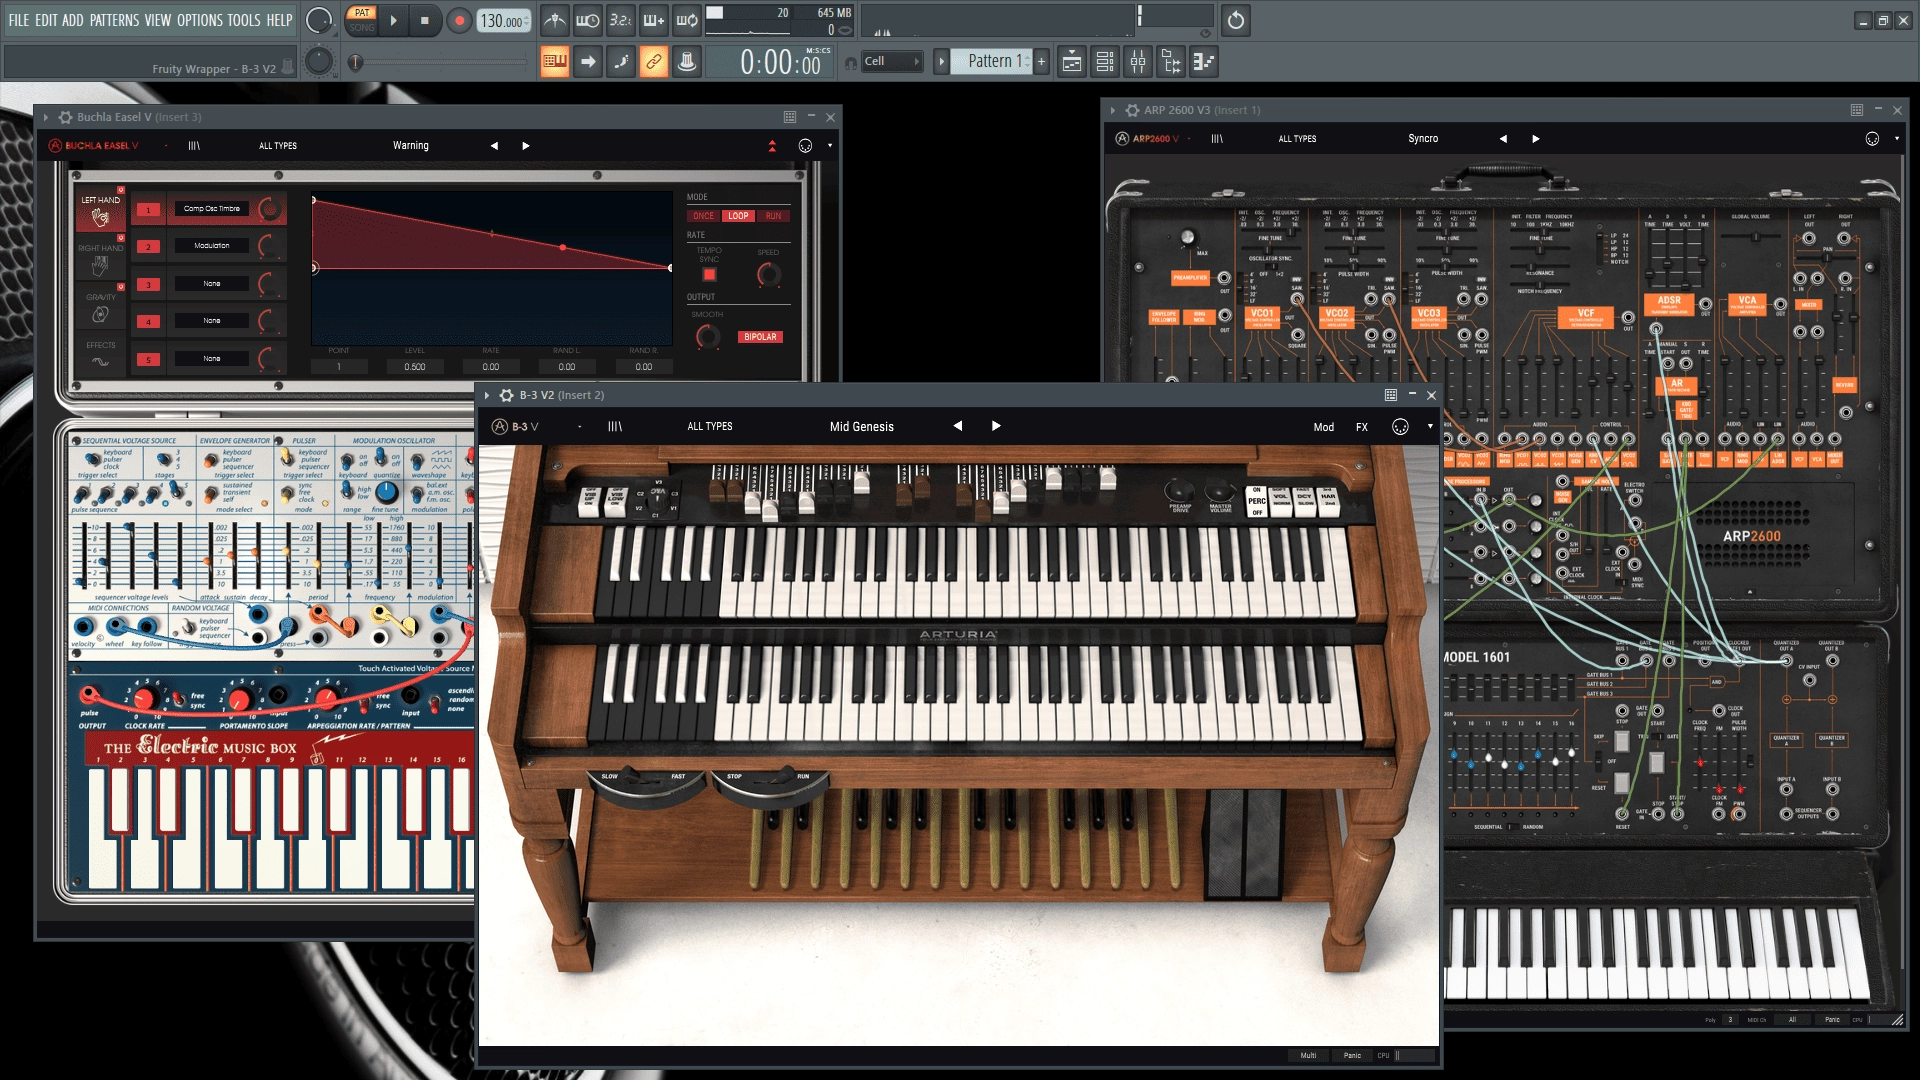Open the Playlist view icon
This screenshot has height=1080, width=1920.
(x=1072, y=62)
